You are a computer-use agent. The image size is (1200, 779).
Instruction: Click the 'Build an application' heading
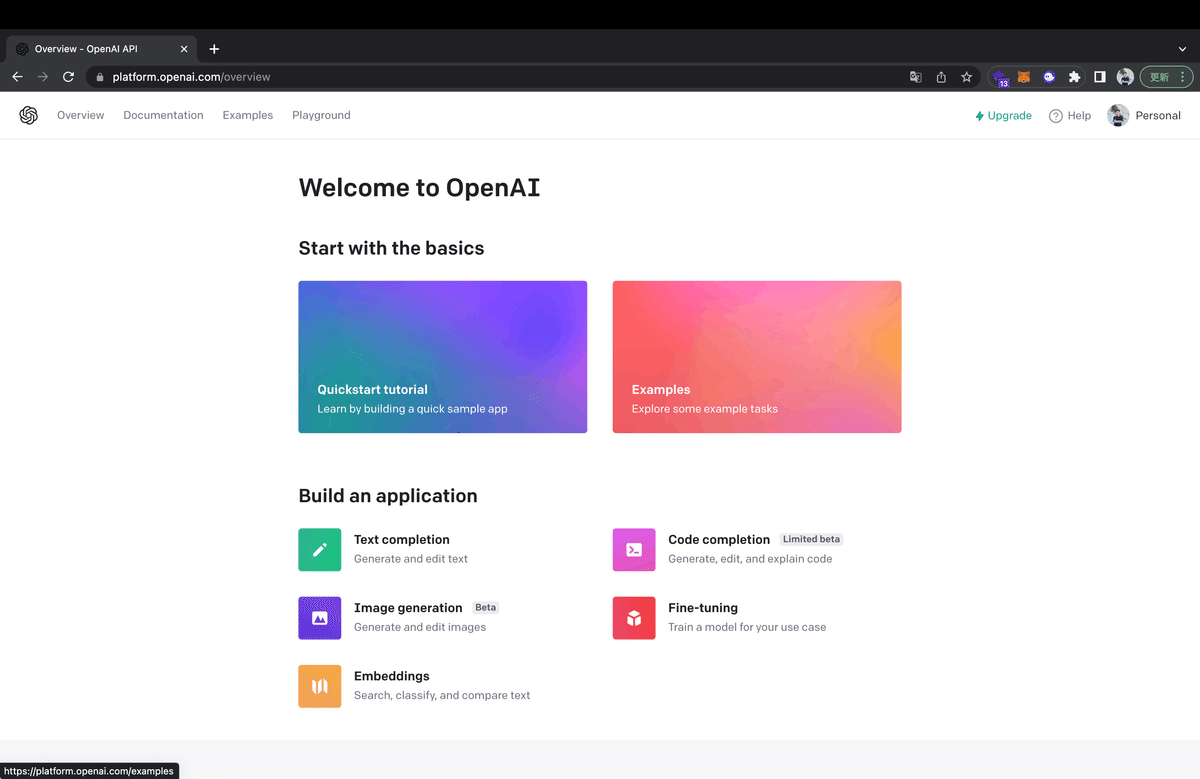(x=388, y=496)
